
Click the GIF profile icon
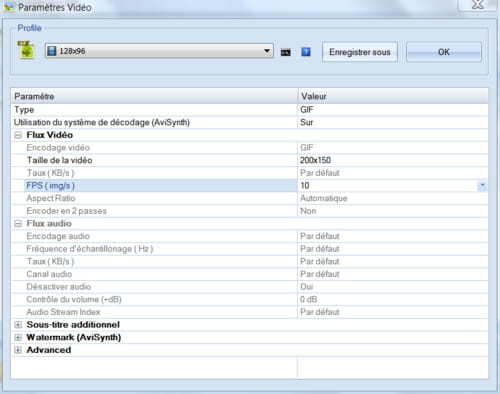tap(26, 50)
